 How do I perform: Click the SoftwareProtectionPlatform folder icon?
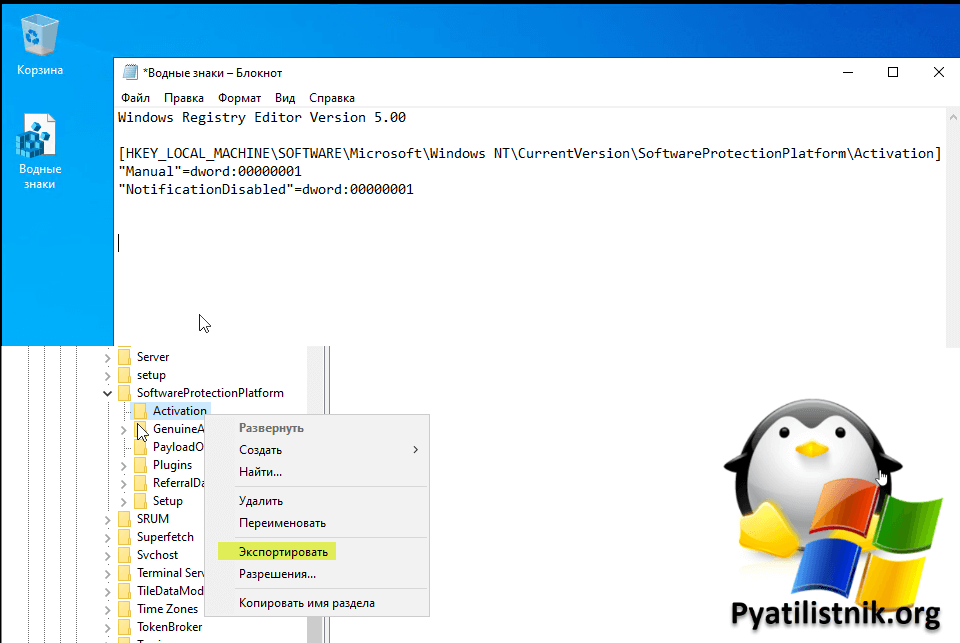coord(124,393)
